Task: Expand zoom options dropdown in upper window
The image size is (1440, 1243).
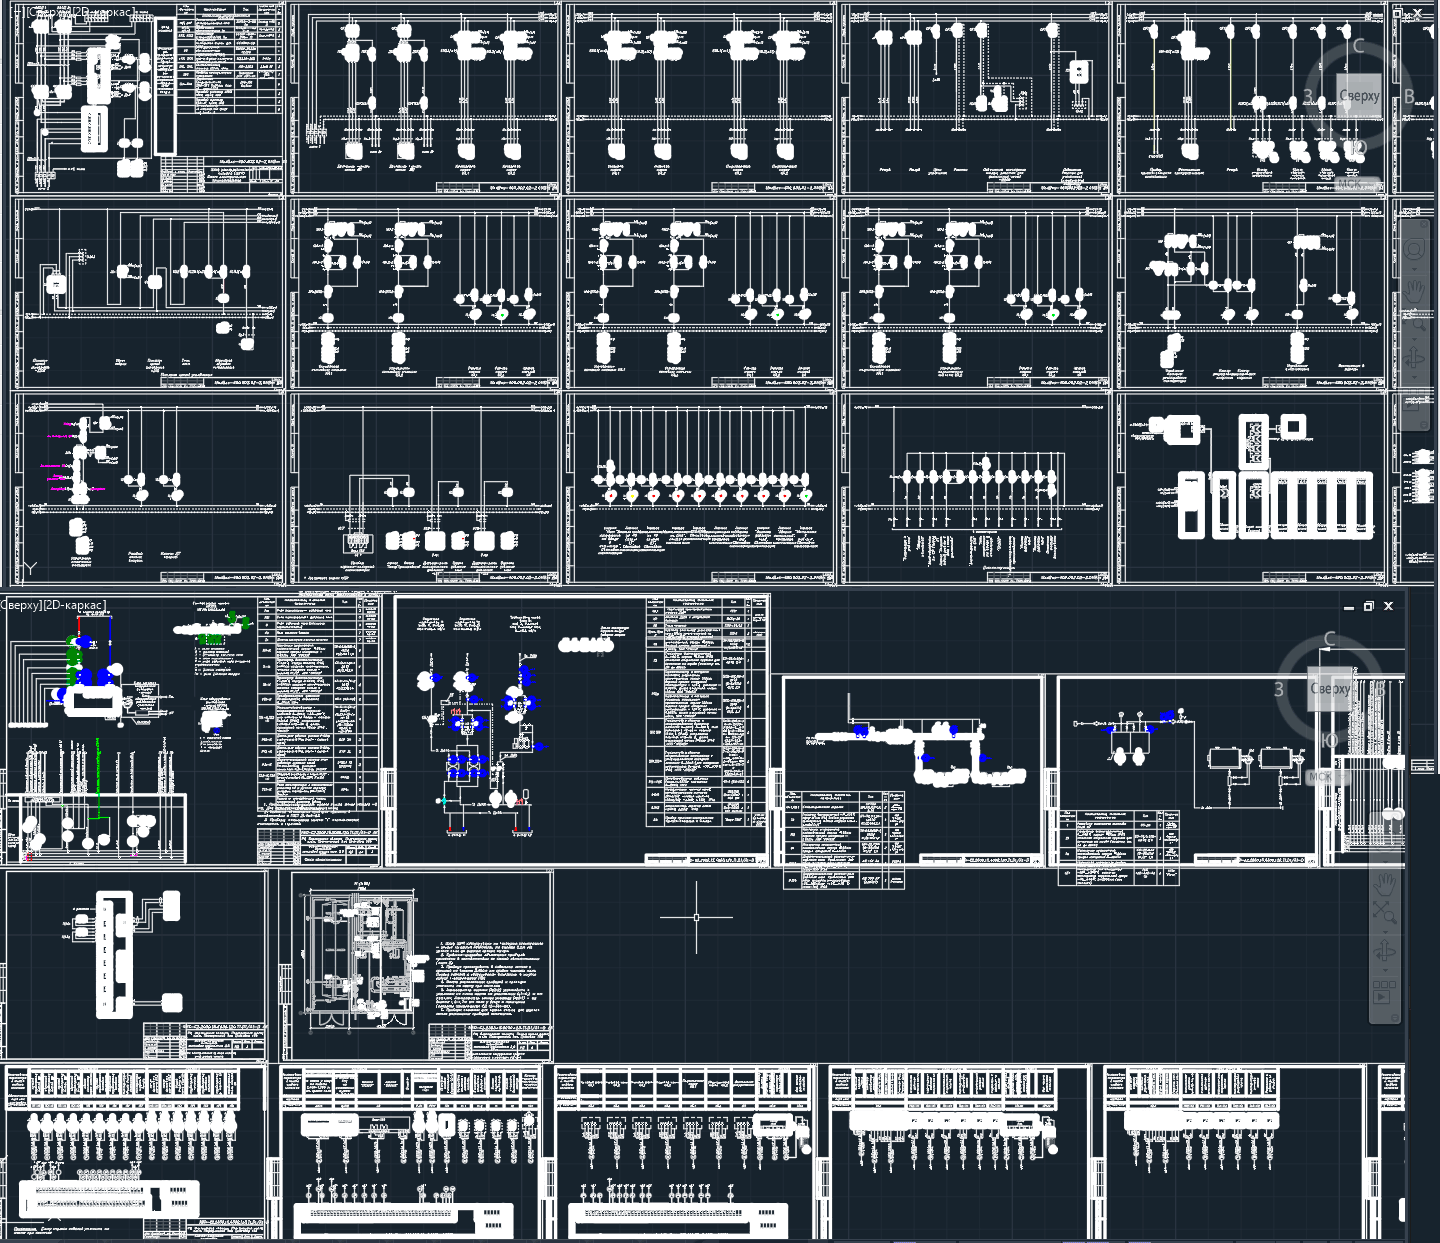Action: click(x=1414, y=339)
